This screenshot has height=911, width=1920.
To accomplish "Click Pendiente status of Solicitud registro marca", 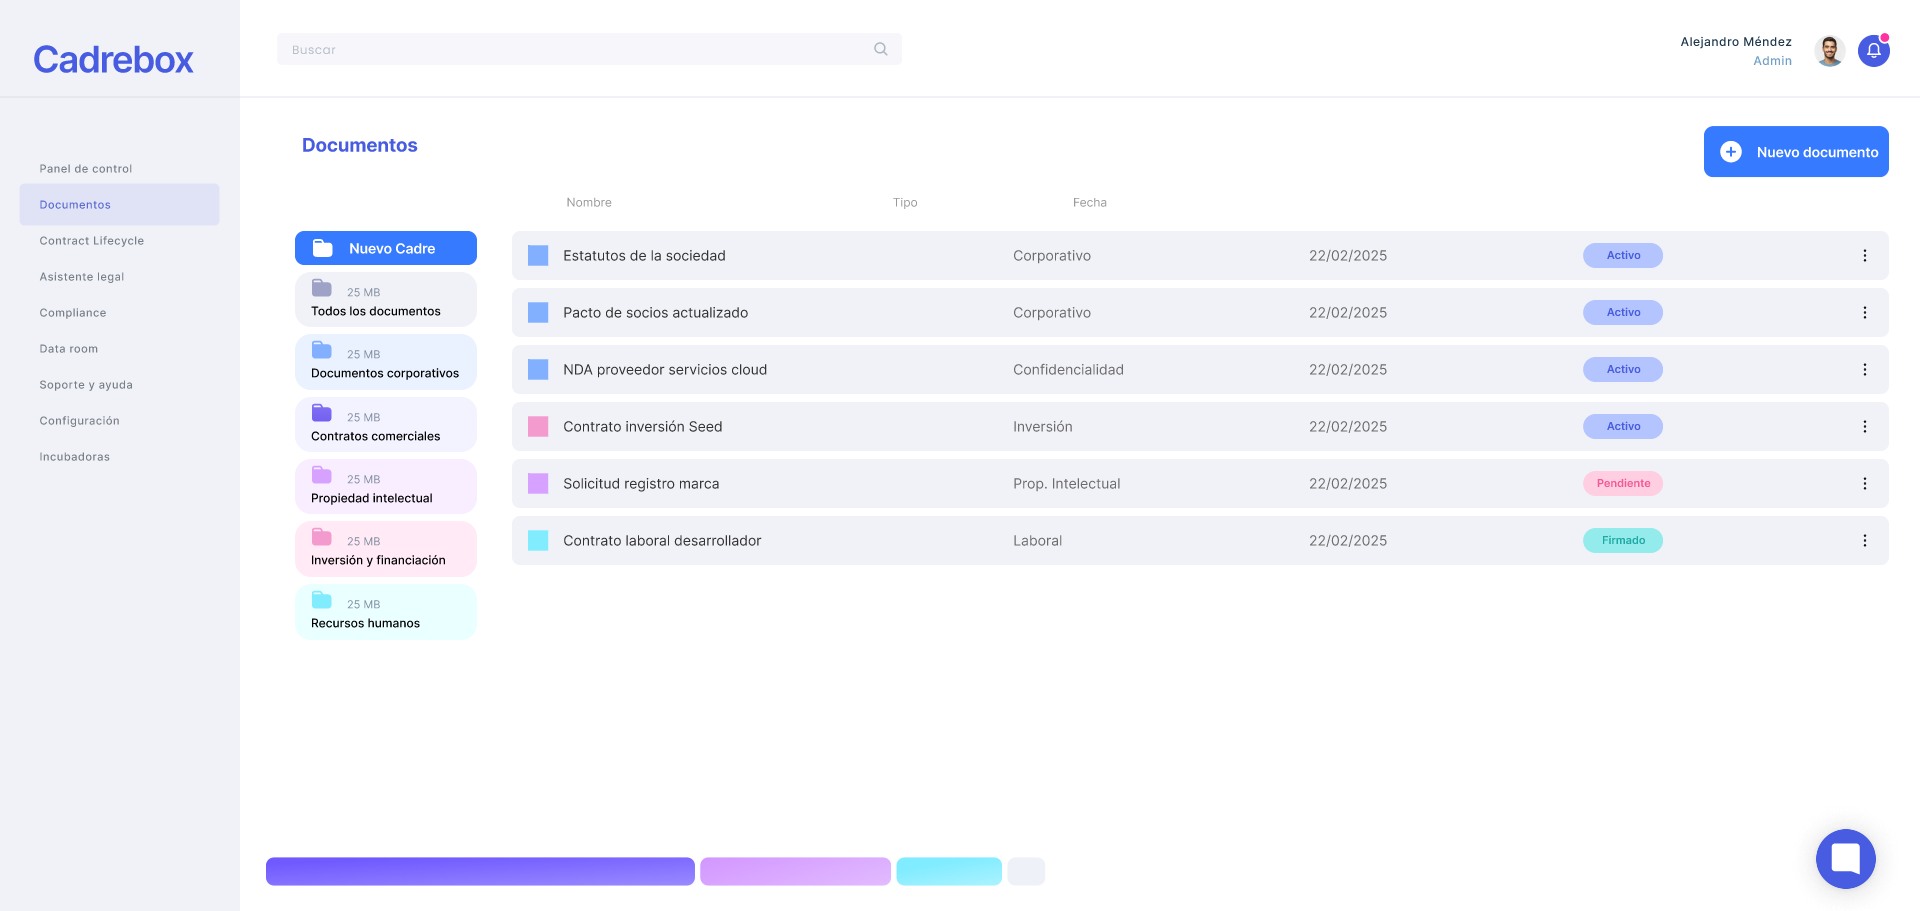I will [1623, 484].
